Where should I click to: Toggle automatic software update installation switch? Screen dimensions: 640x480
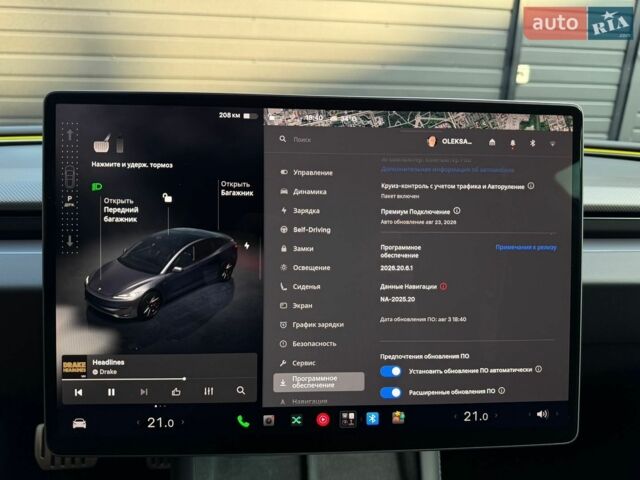coord(391,371)
